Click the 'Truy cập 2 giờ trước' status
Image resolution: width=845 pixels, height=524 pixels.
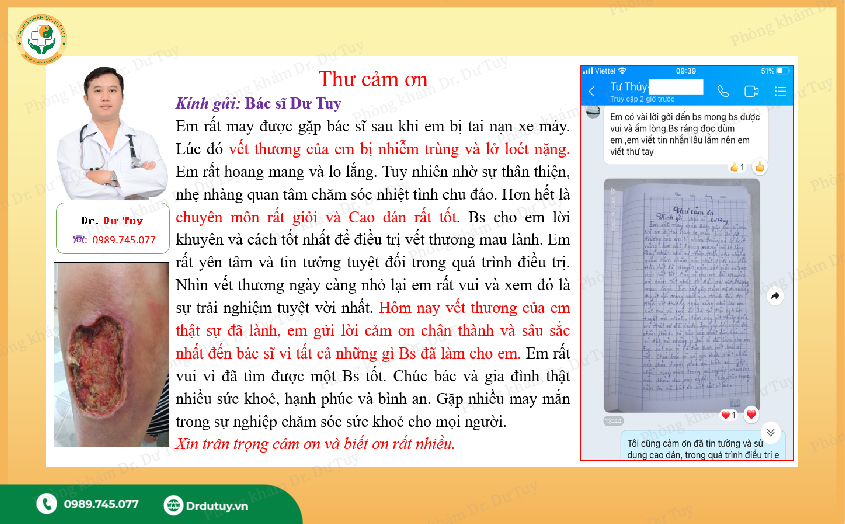(642, 99)
